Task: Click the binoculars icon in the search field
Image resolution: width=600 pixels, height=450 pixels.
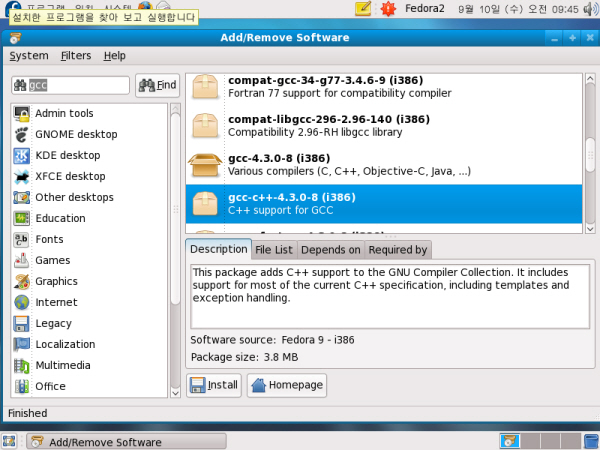Action: point(20,85)
